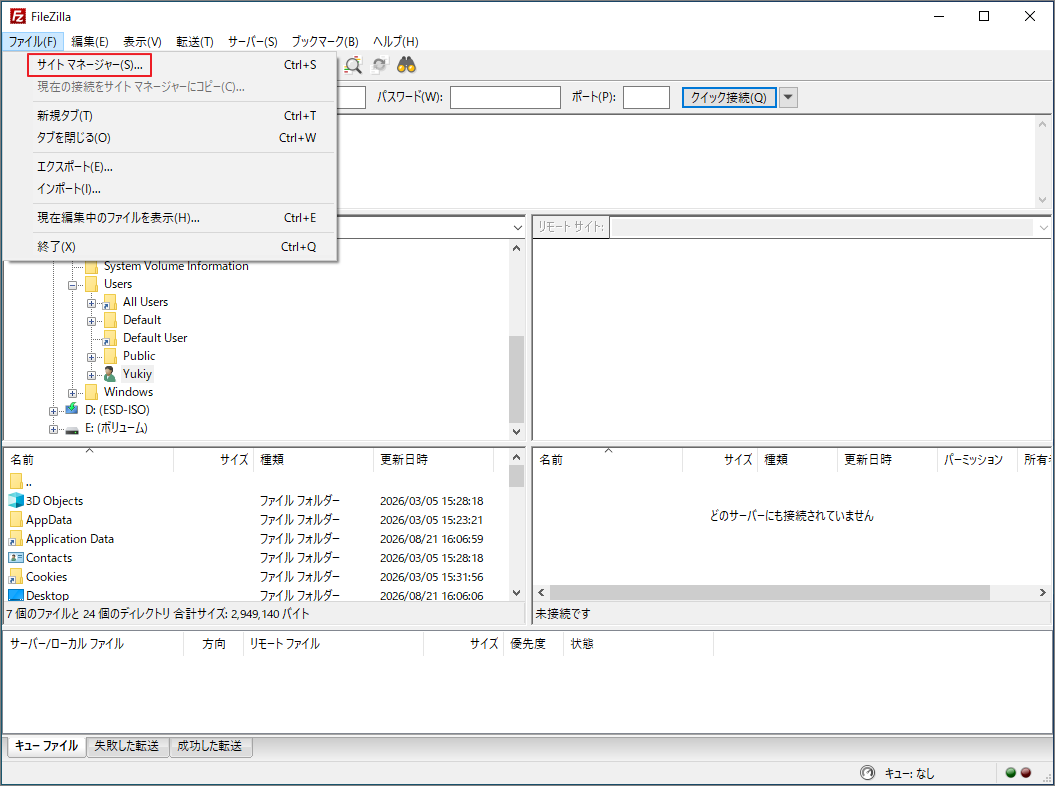Open the View (表示) menu
The width and height of the screenshot is (1055, 786).
[x=142, y=42]
